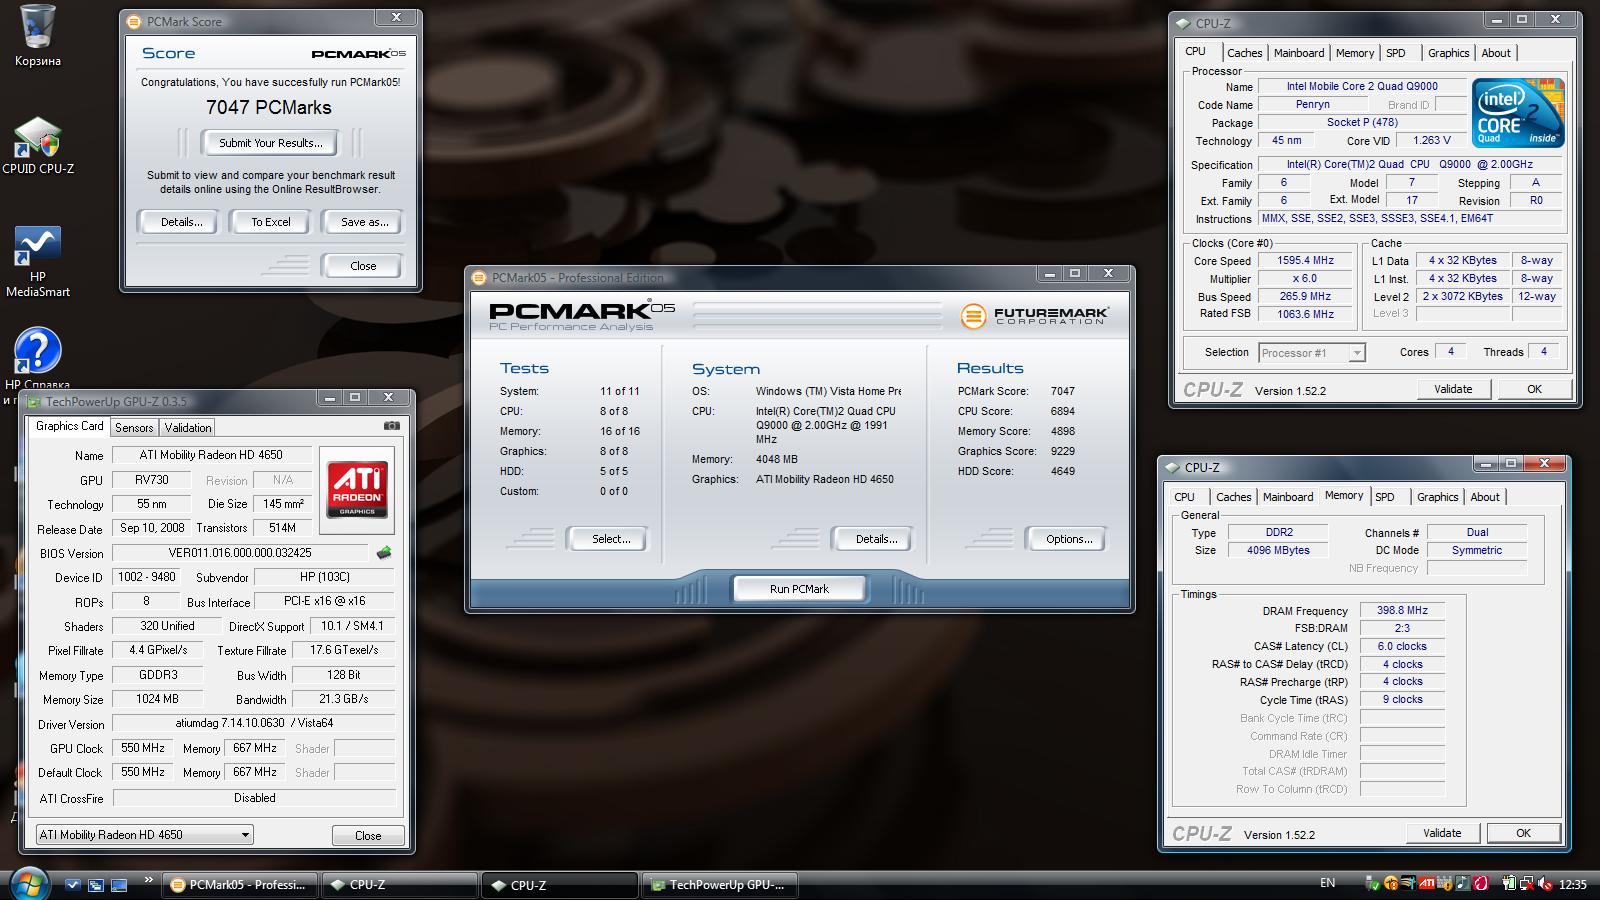Click the Close button in GPU-Z
1600x900 pixels.
click(368, 836)
